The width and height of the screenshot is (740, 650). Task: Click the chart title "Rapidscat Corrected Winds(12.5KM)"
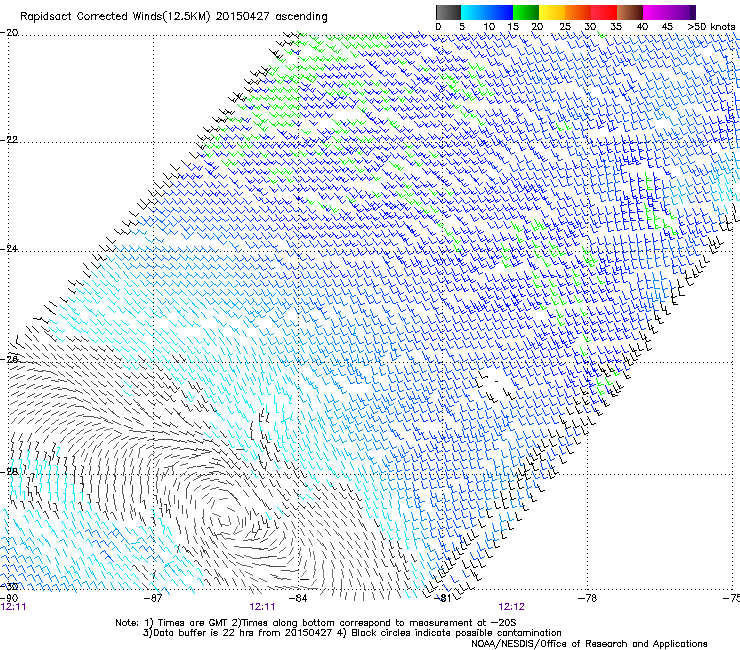tap(116, 17)
